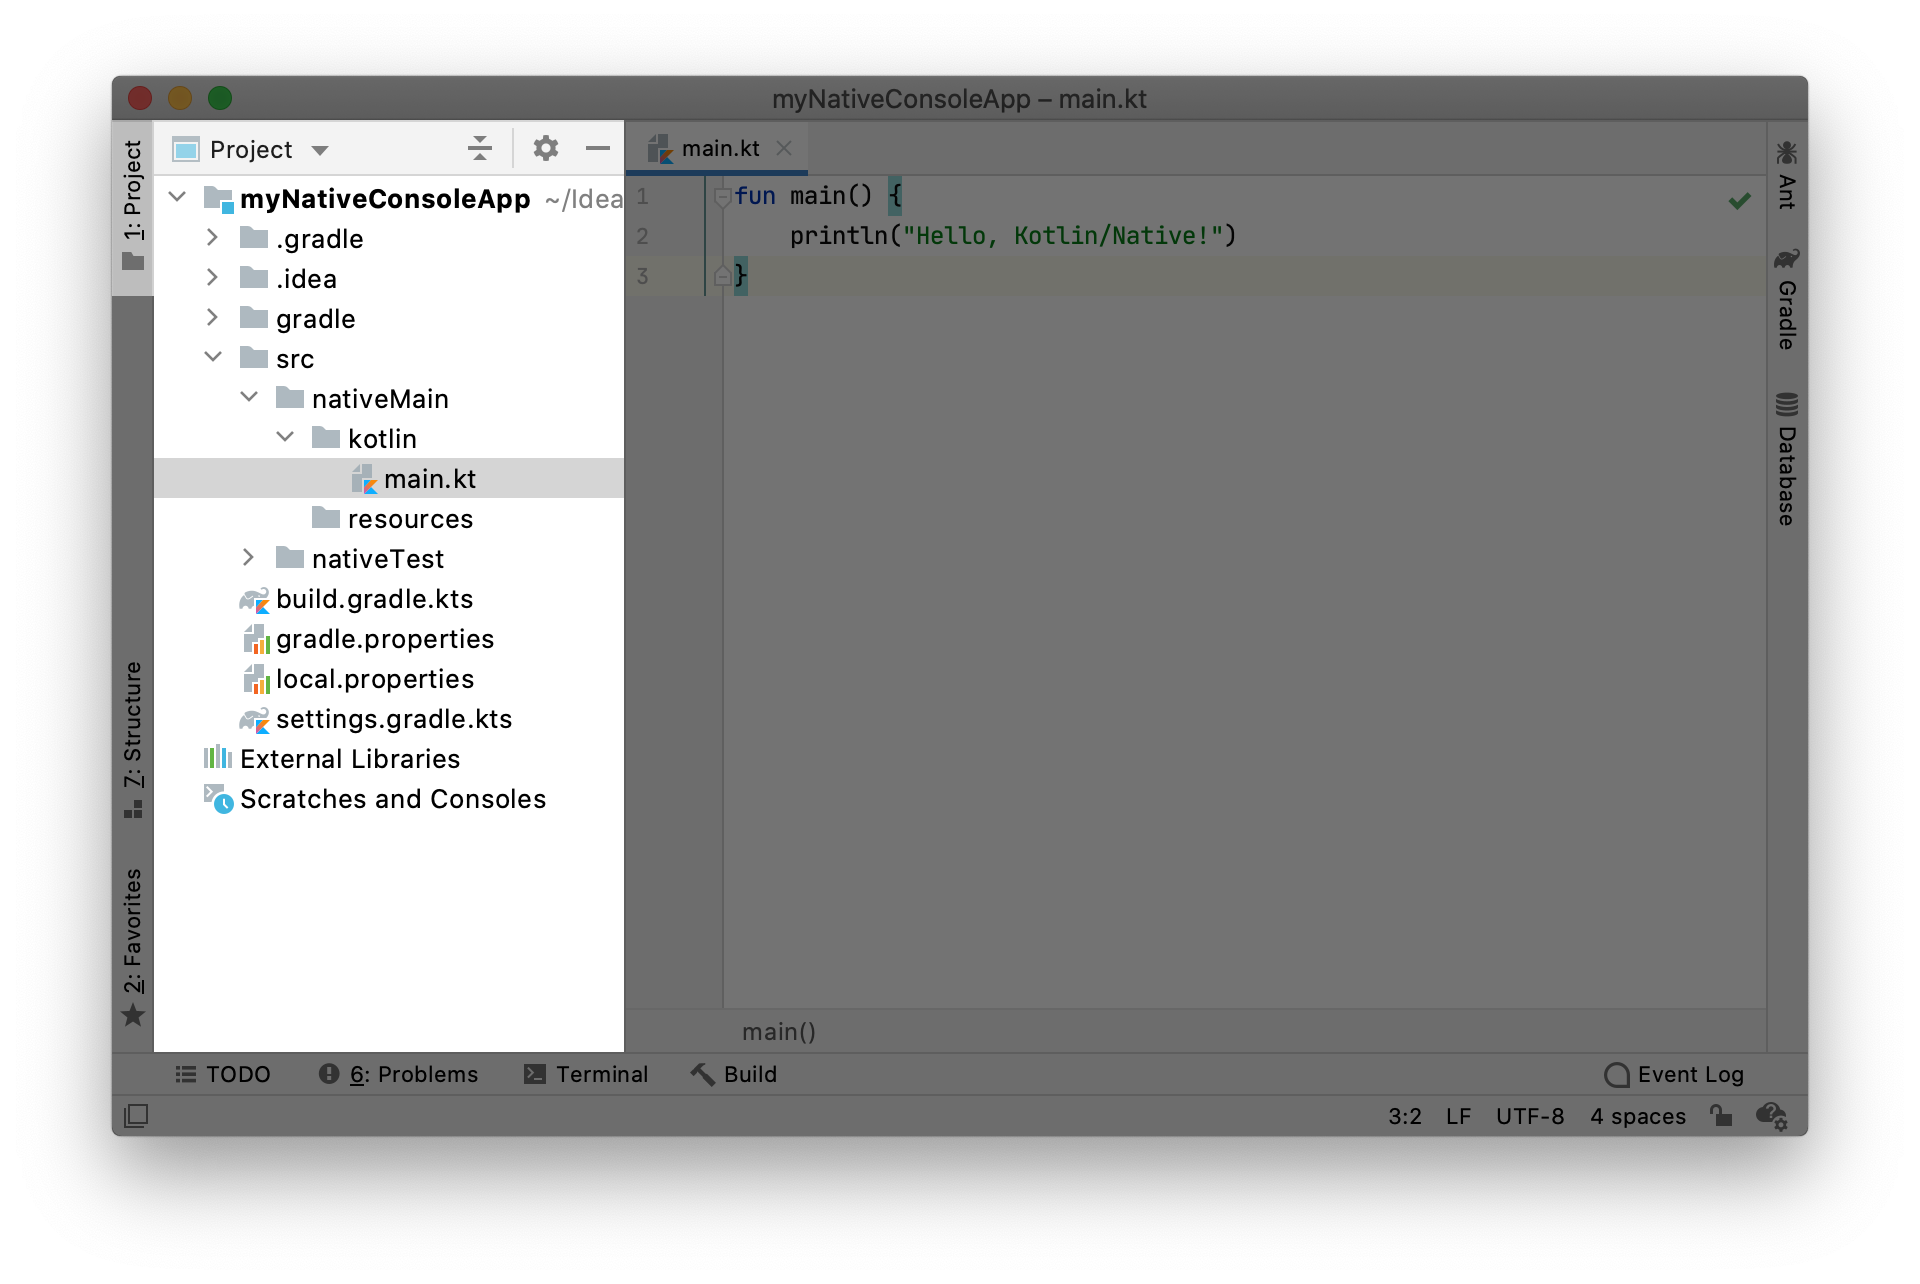Toggle the Favorites tool window
This screenshot has height=1284, width=1920.
click(x=133, y=946)
